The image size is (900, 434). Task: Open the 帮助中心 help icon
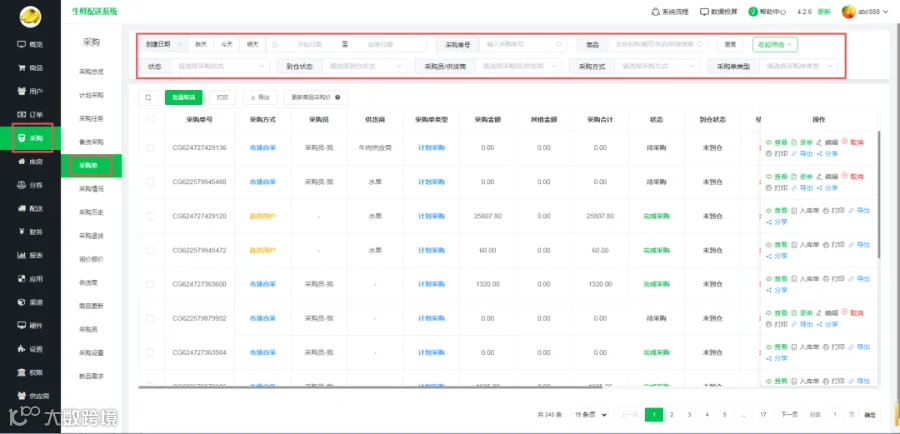pyautogui.click(x=753, y=11)
